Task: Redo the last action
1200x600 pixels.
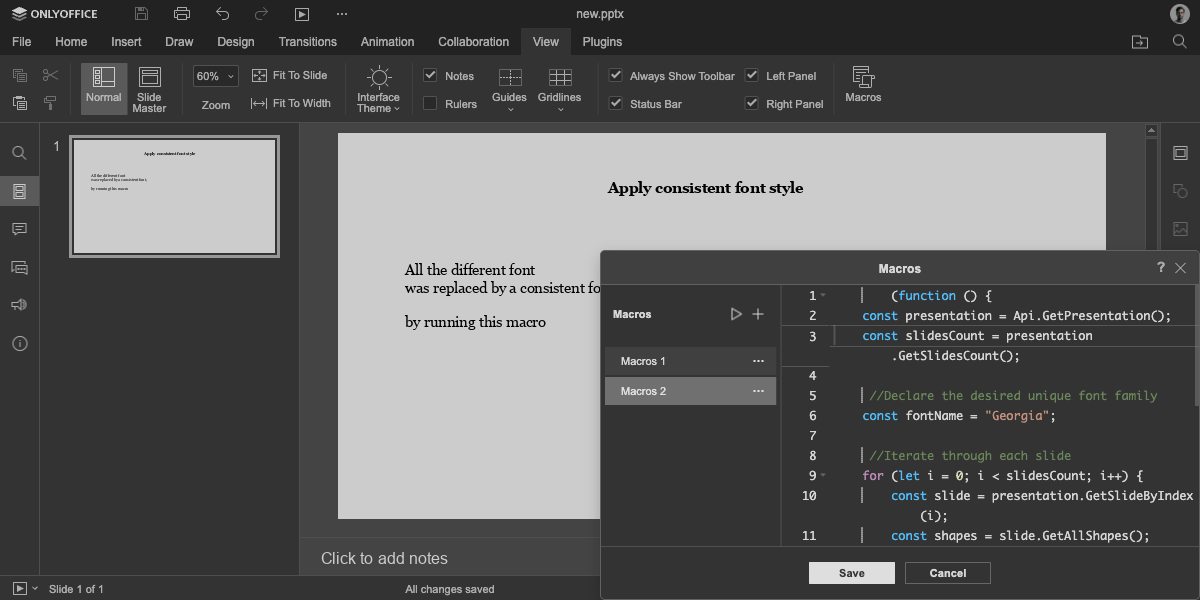Action: click(x=262, y=14)
